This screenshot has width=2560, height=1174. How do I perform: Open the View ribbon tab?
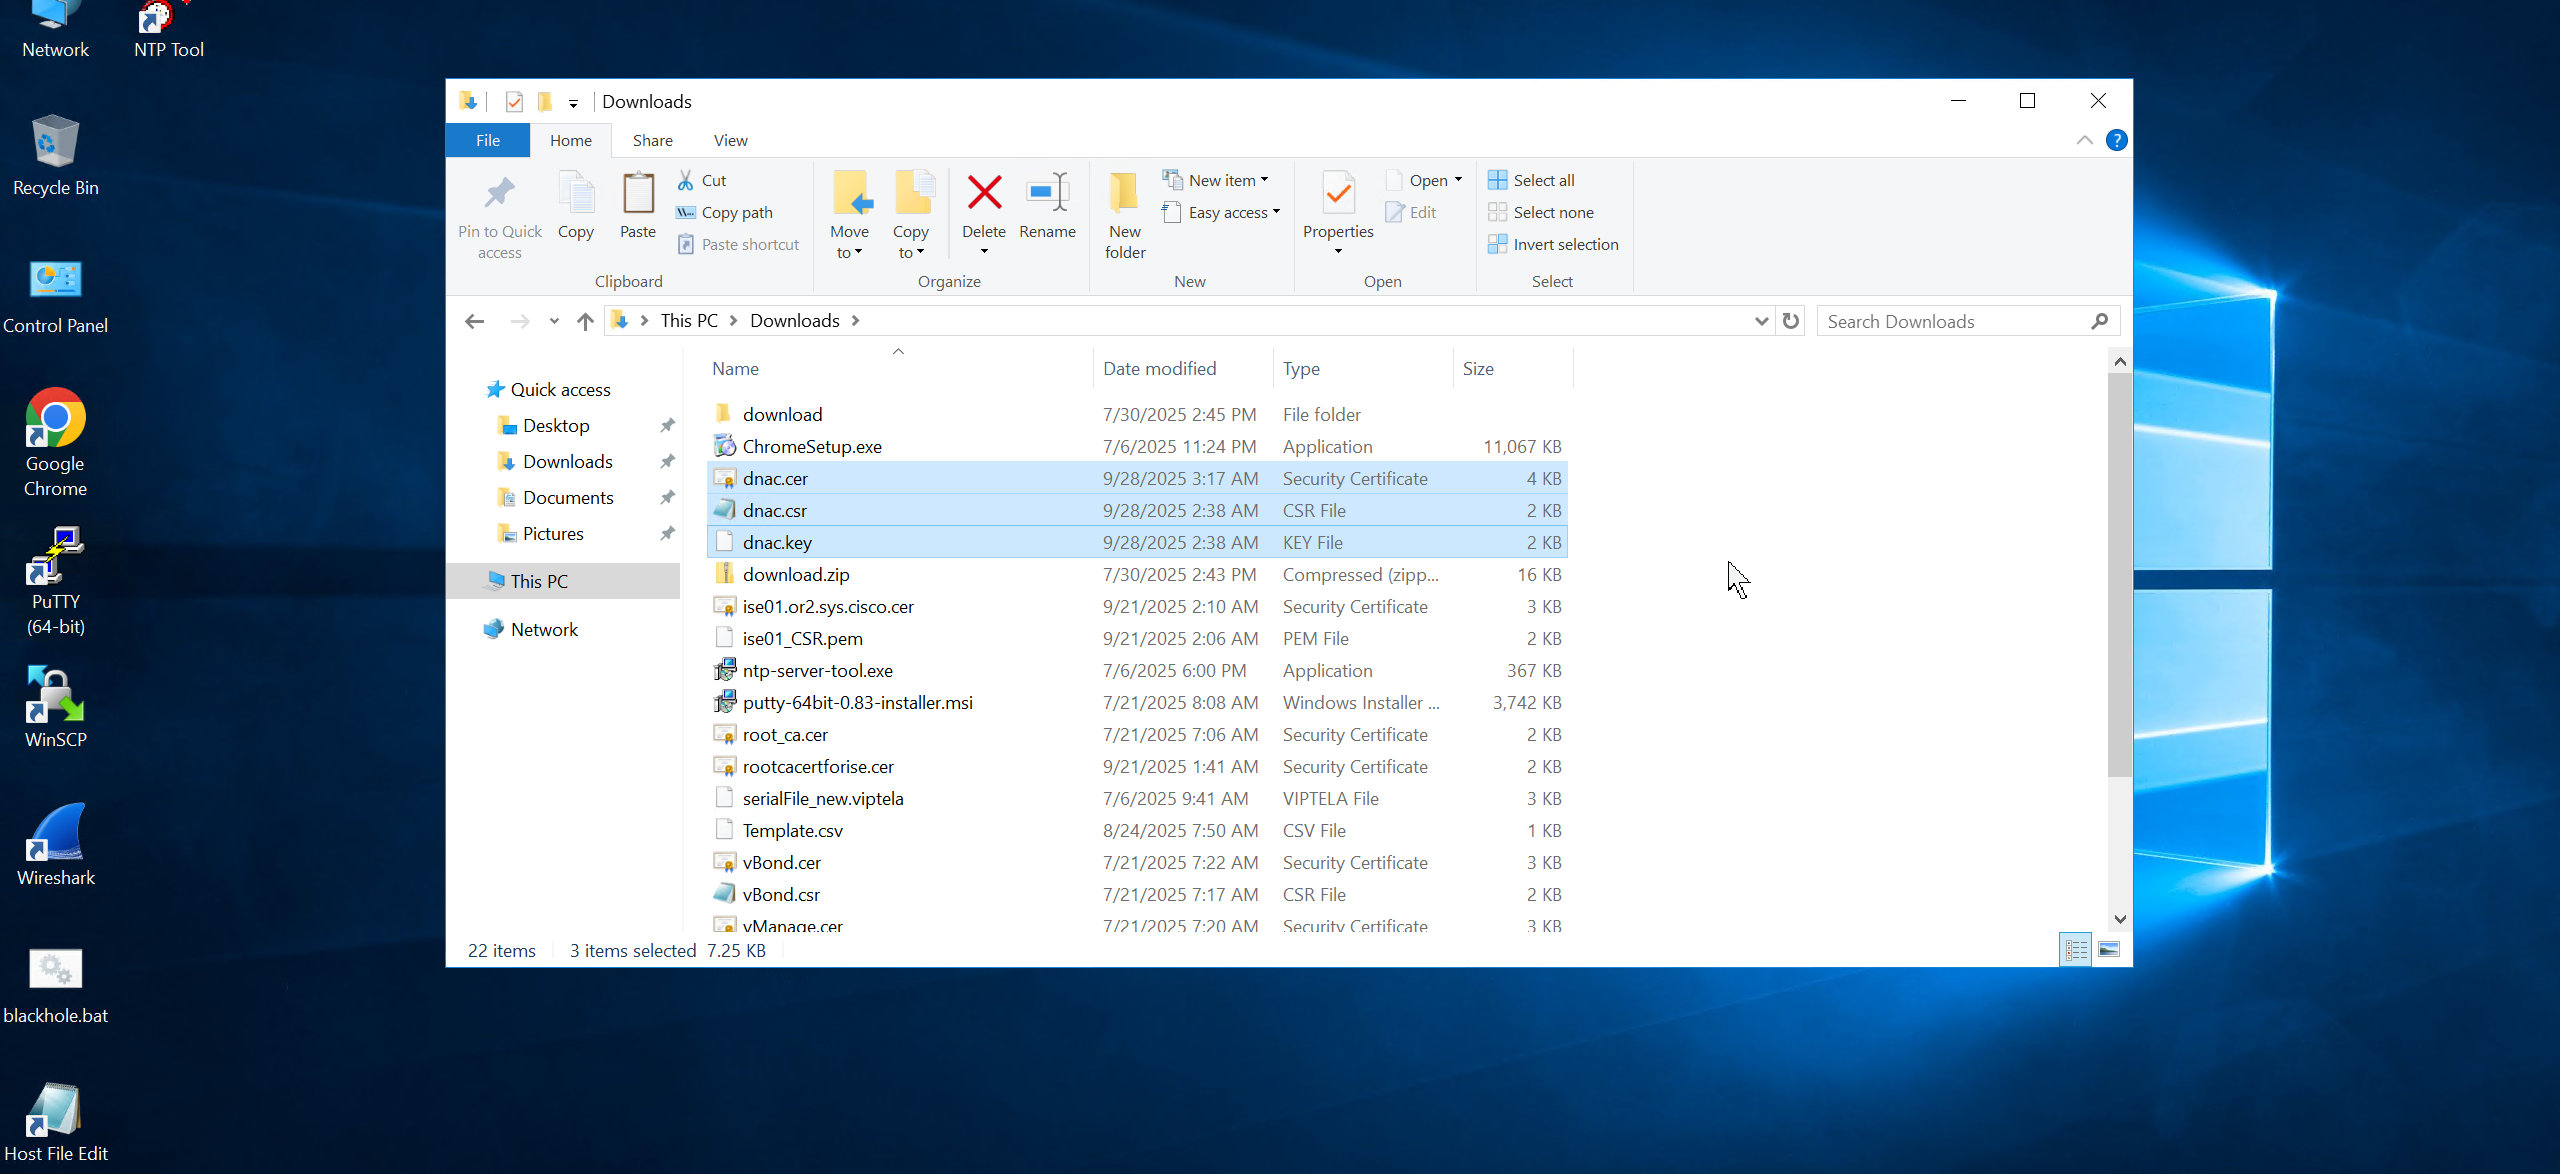tap(730, 140)
